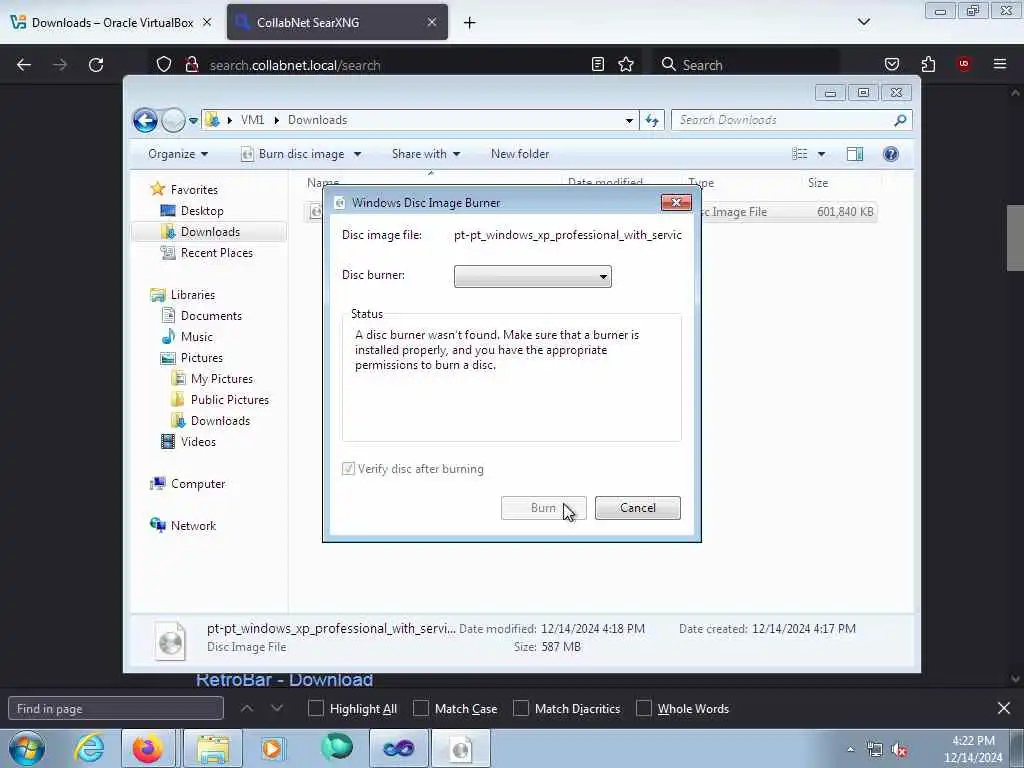This screenshot has height=768, width=1024.
Task: Open the Pocket save icon
Action: pos(891,64)
